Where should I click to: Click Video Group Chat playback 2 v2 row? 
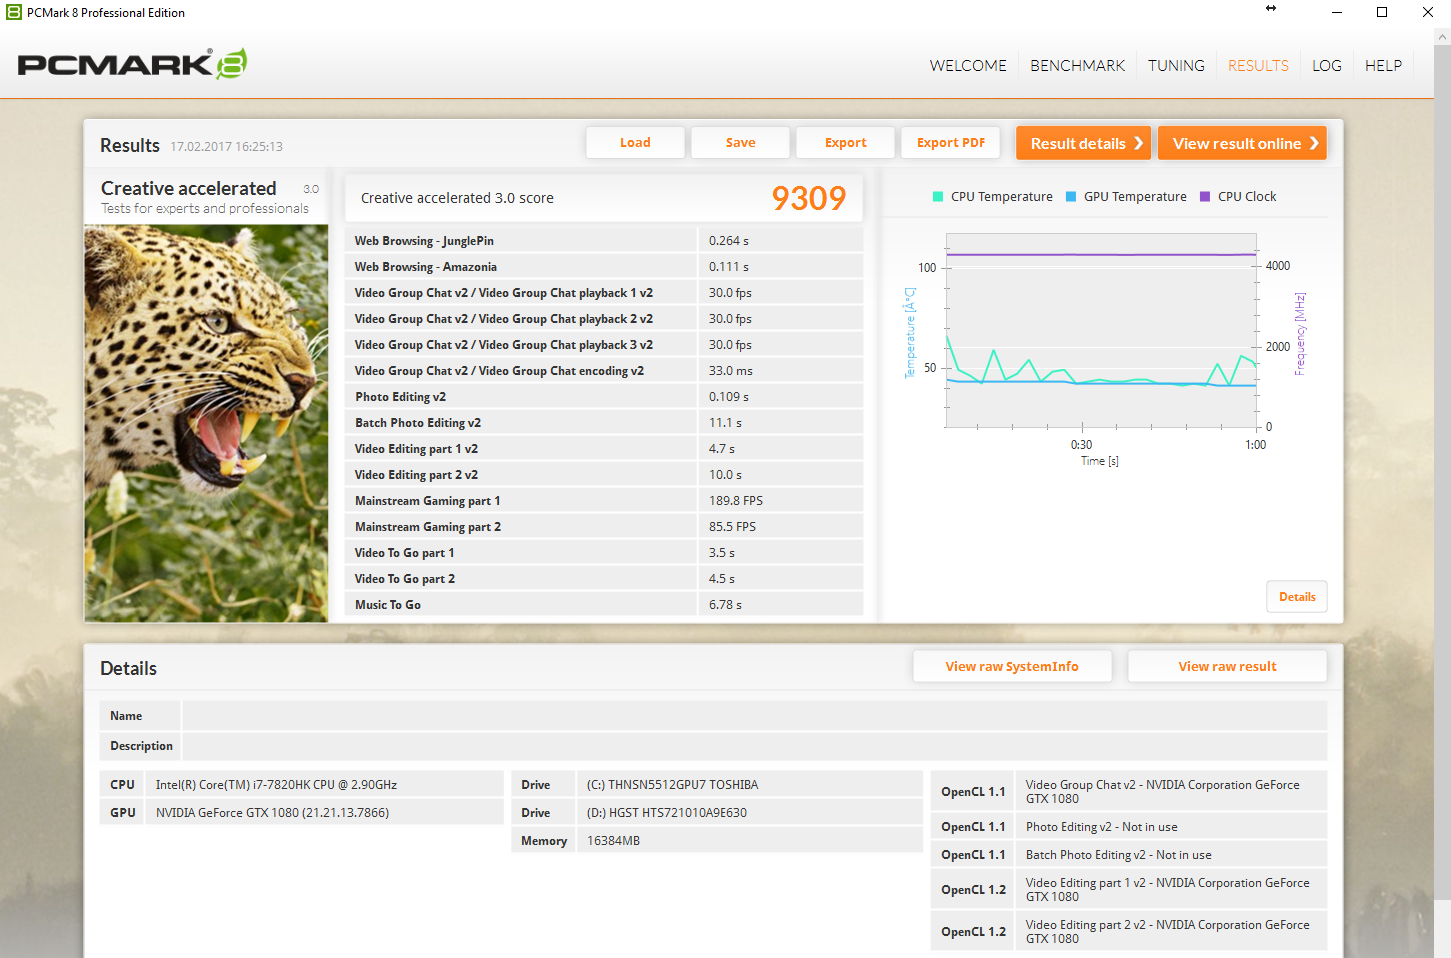(x=604, y=319)
